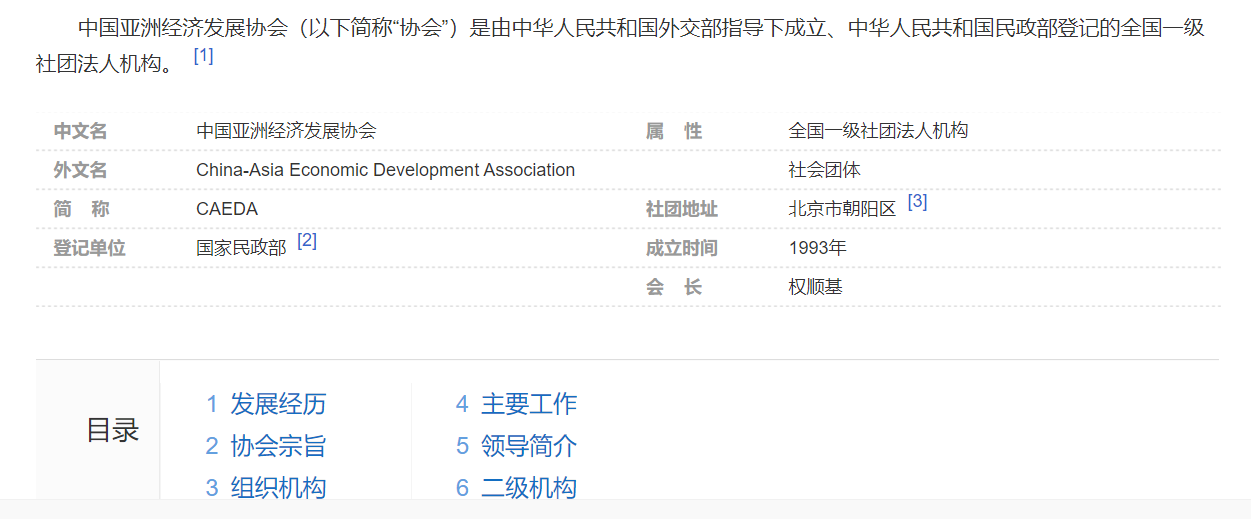Click the 成立时间 label
The image size is (1251, 519).
pos(682,248)
